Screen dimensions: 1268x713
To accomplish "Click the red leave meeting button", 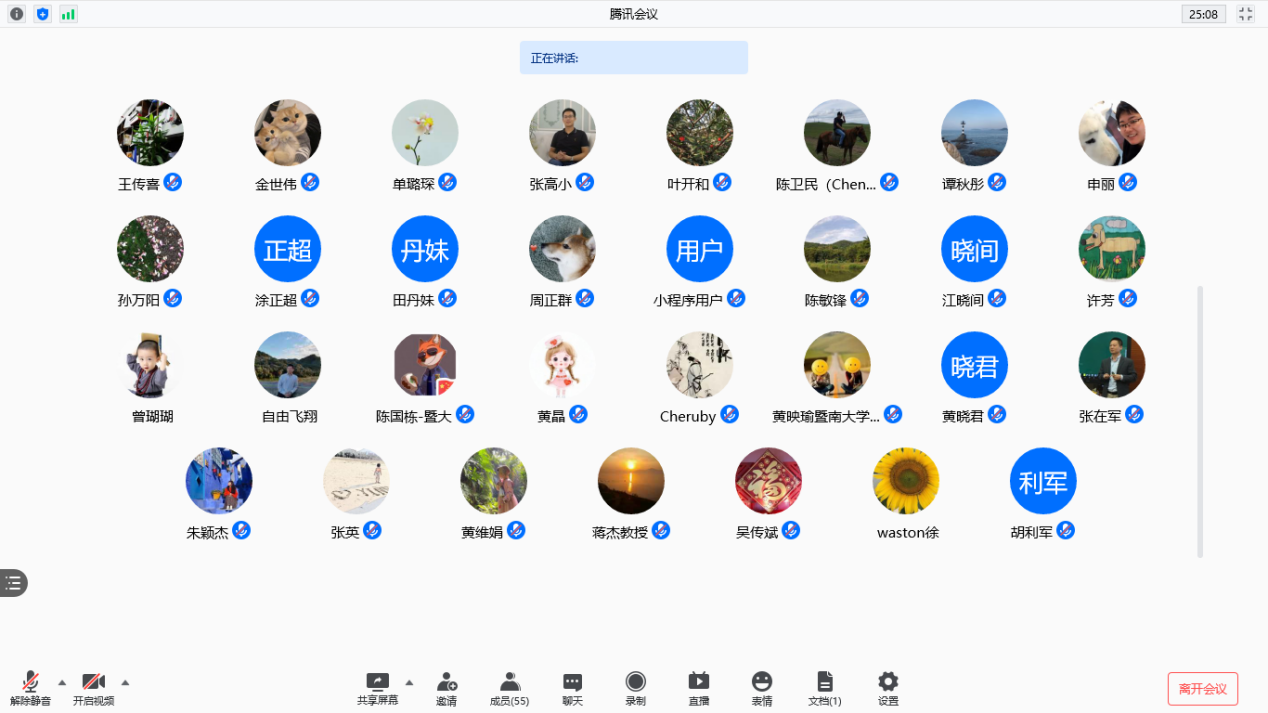I will pos(1202,689).
